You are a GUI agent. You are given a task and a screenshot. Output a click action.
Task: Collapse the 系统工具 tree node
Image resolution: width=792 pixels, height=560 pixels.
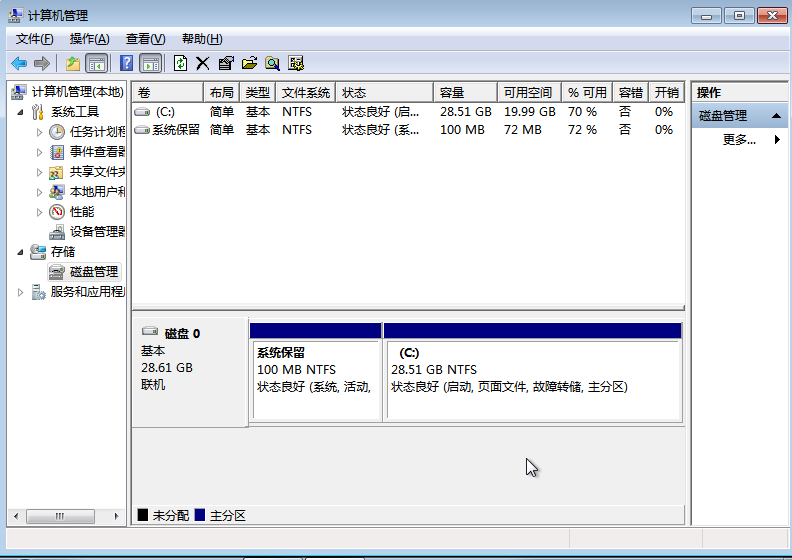pyautogui.click(x=20, y=112)
